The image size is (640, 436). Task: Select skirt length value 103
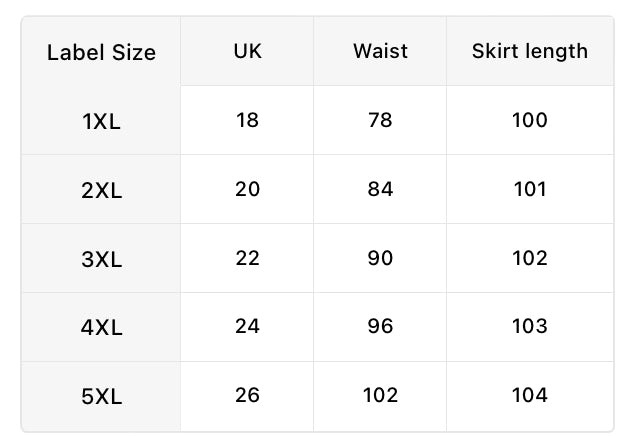tap(530, 326)
